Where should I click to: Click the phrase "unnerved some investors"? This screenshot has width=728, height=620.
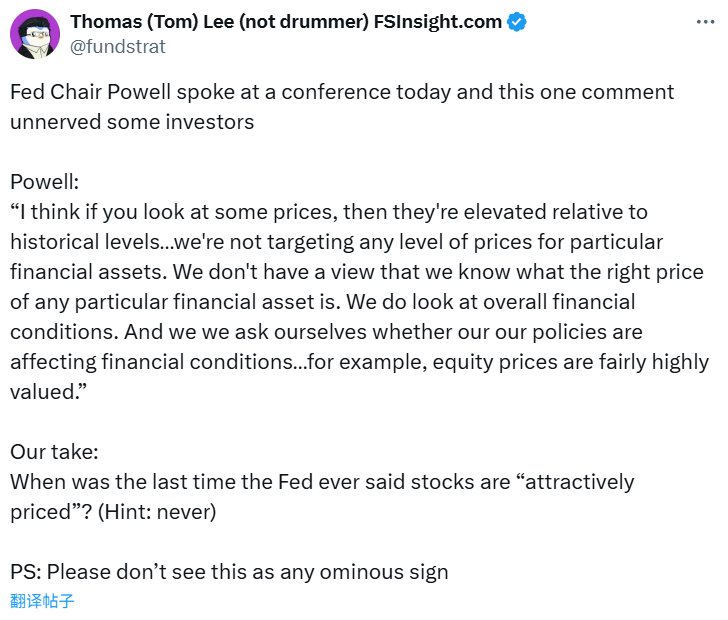point(132,122)
